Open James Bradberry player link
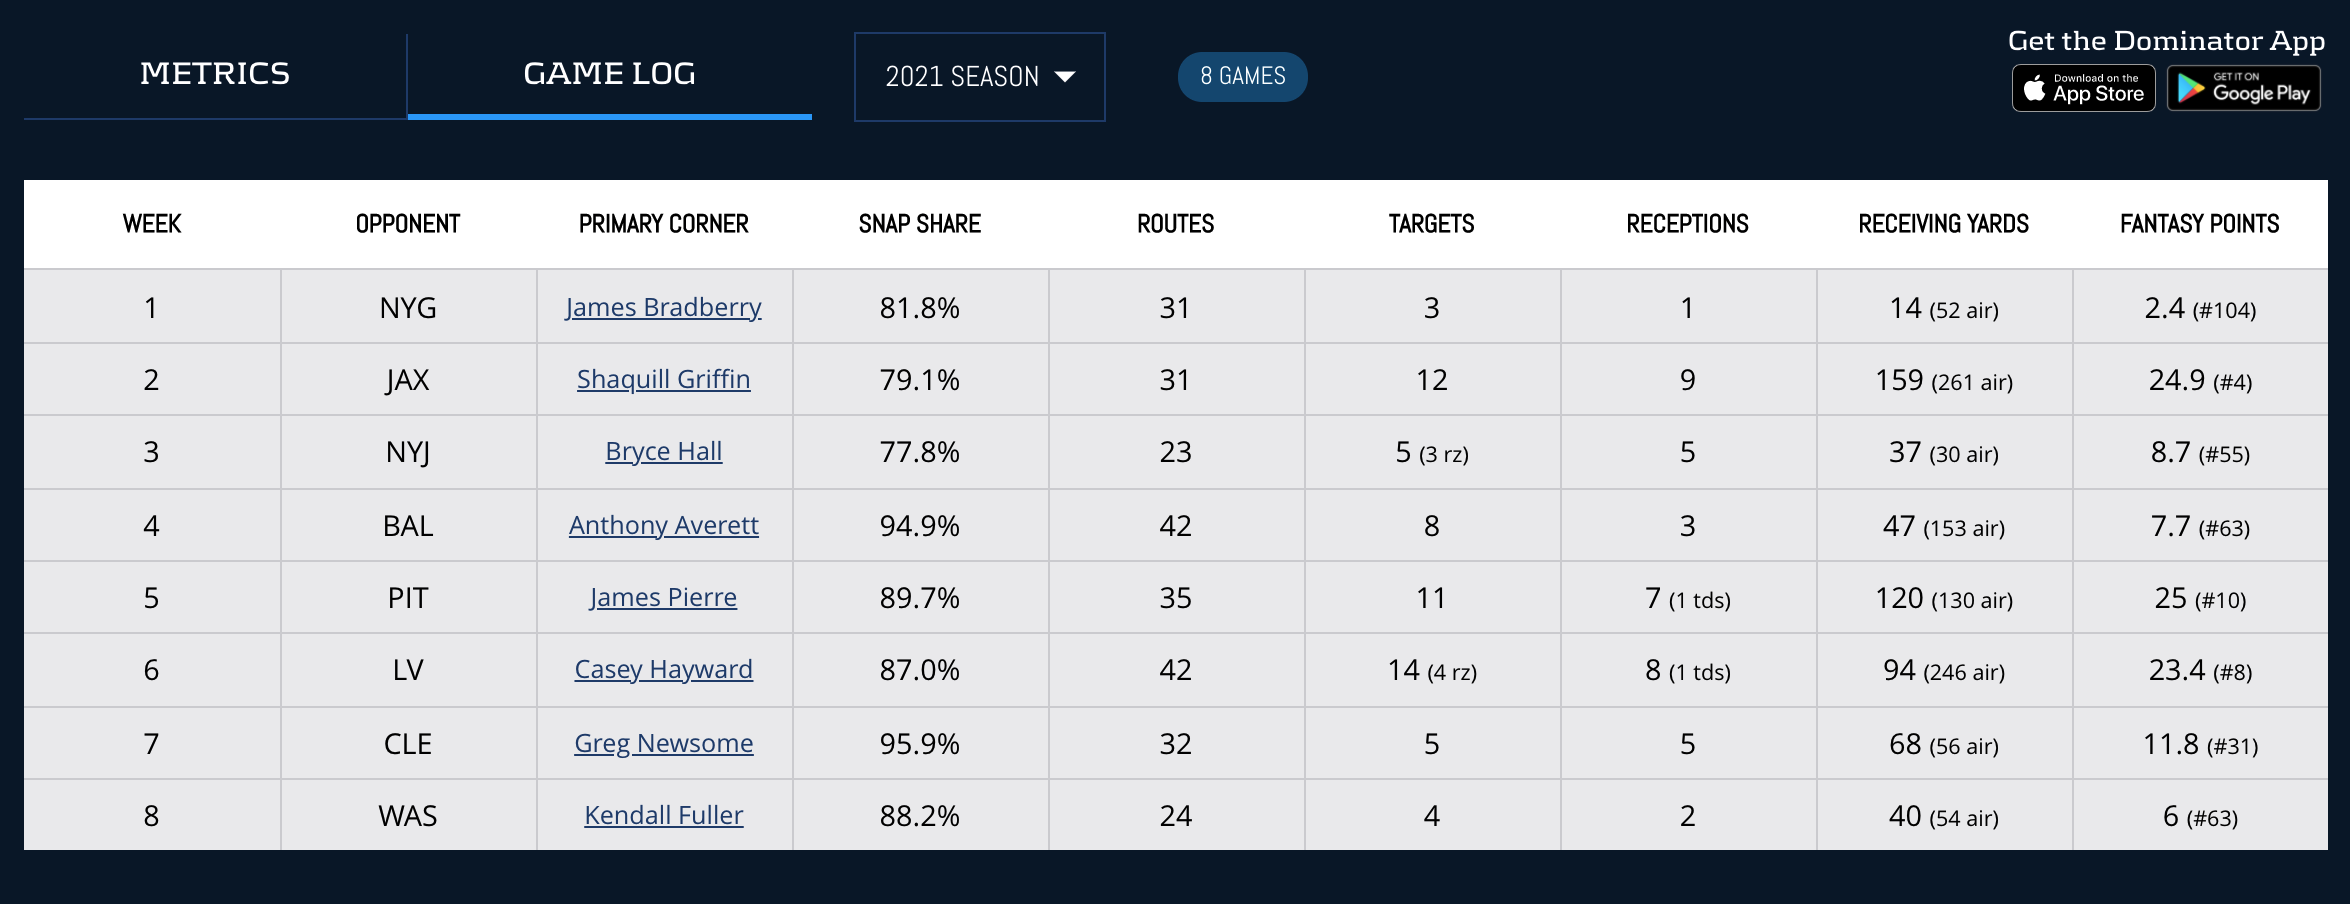 click(x=663, y=307)
